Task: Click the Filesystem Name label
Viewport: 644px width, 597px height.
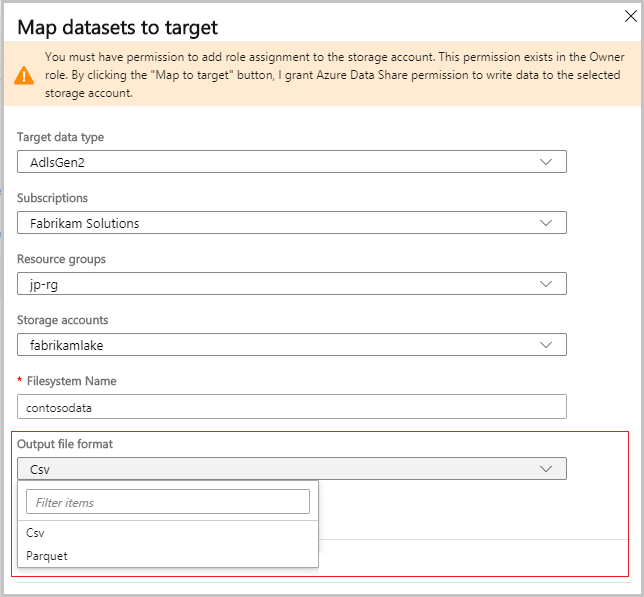Action: click(x=71, y=381)
